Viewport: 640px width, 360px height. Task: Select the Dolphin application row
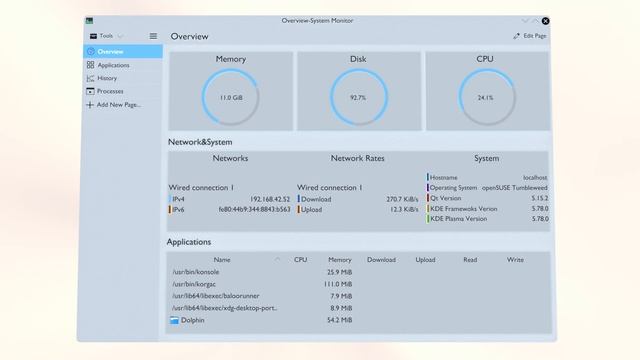(x=358, y=320)
